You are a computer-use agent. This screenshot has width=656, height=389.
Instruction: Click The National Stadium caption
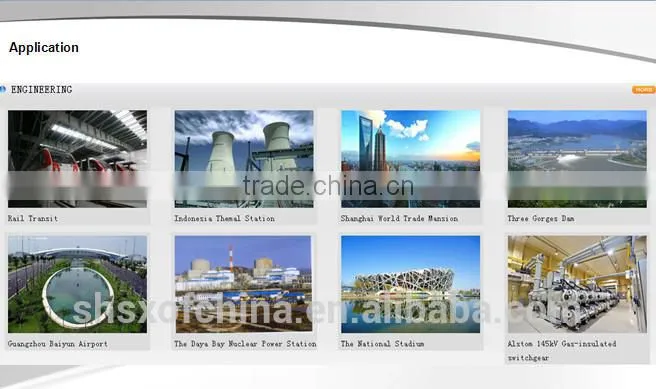(x=382, y=344)
